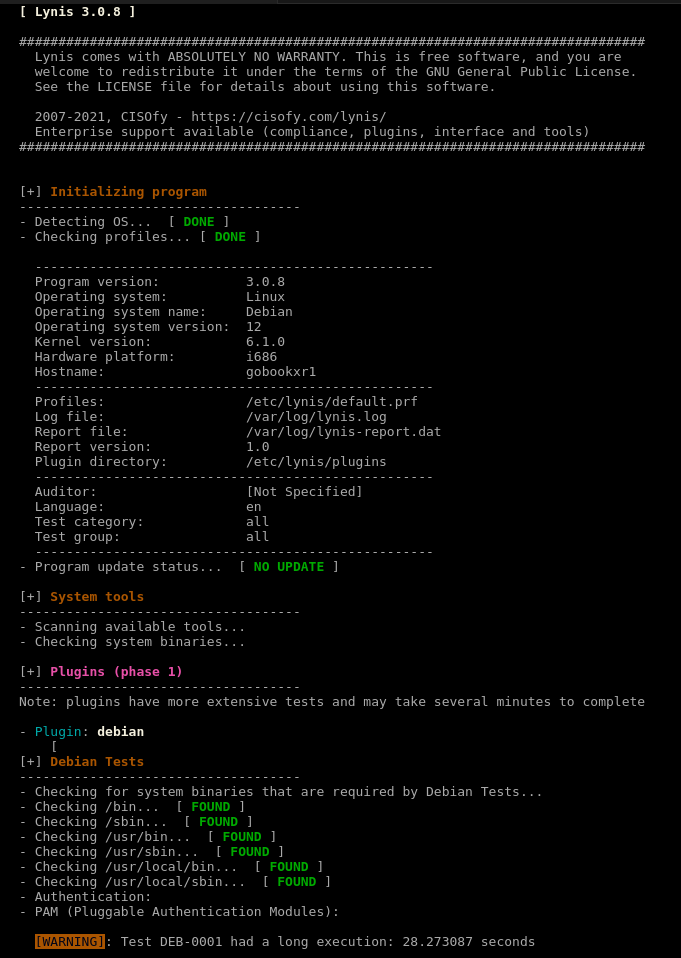Click the 28.273087 seconds execution time

click(468, 942)
